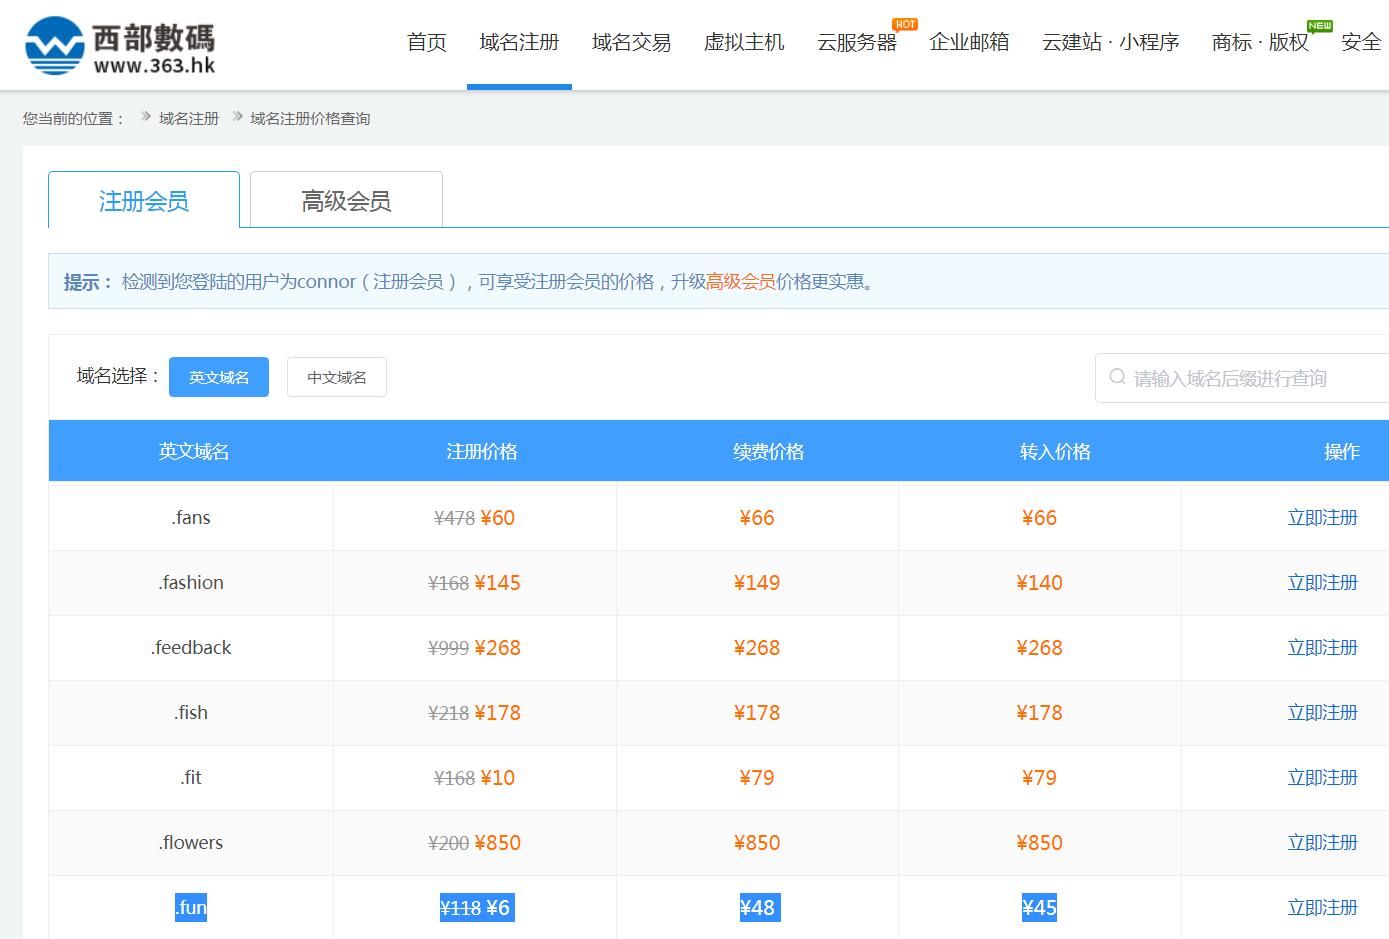Open 云建站·小程序 in the navigation
The image size is (1389, 939).
1111,42
